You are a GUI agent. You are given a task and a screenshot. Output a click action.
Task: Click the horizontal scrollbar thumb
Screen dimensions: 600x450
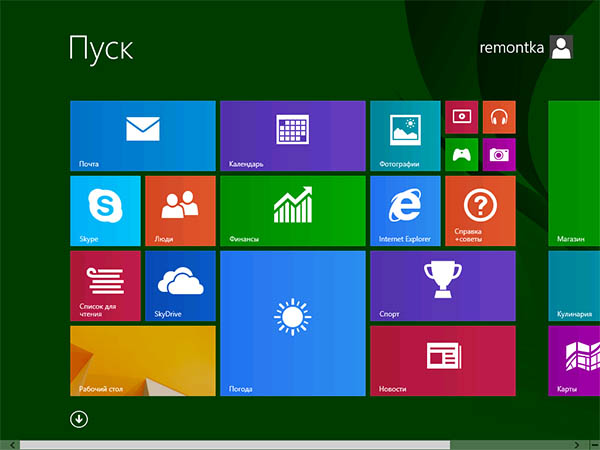coord(235,445)
